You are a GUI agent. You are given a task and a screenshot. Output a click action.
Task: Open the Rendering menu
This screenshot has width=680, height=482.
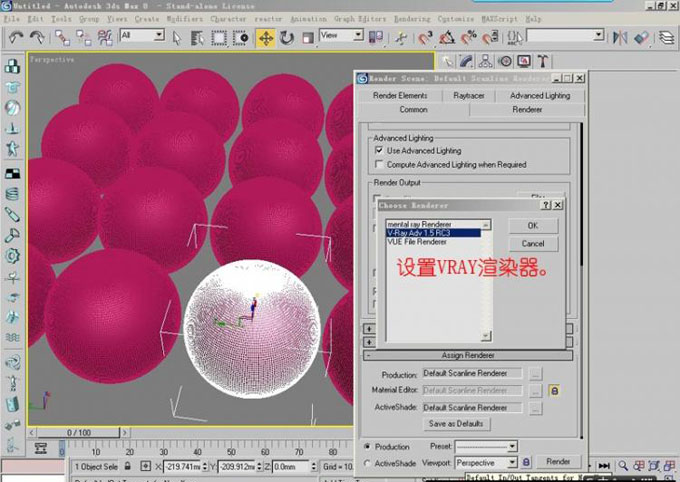[412, 18]
